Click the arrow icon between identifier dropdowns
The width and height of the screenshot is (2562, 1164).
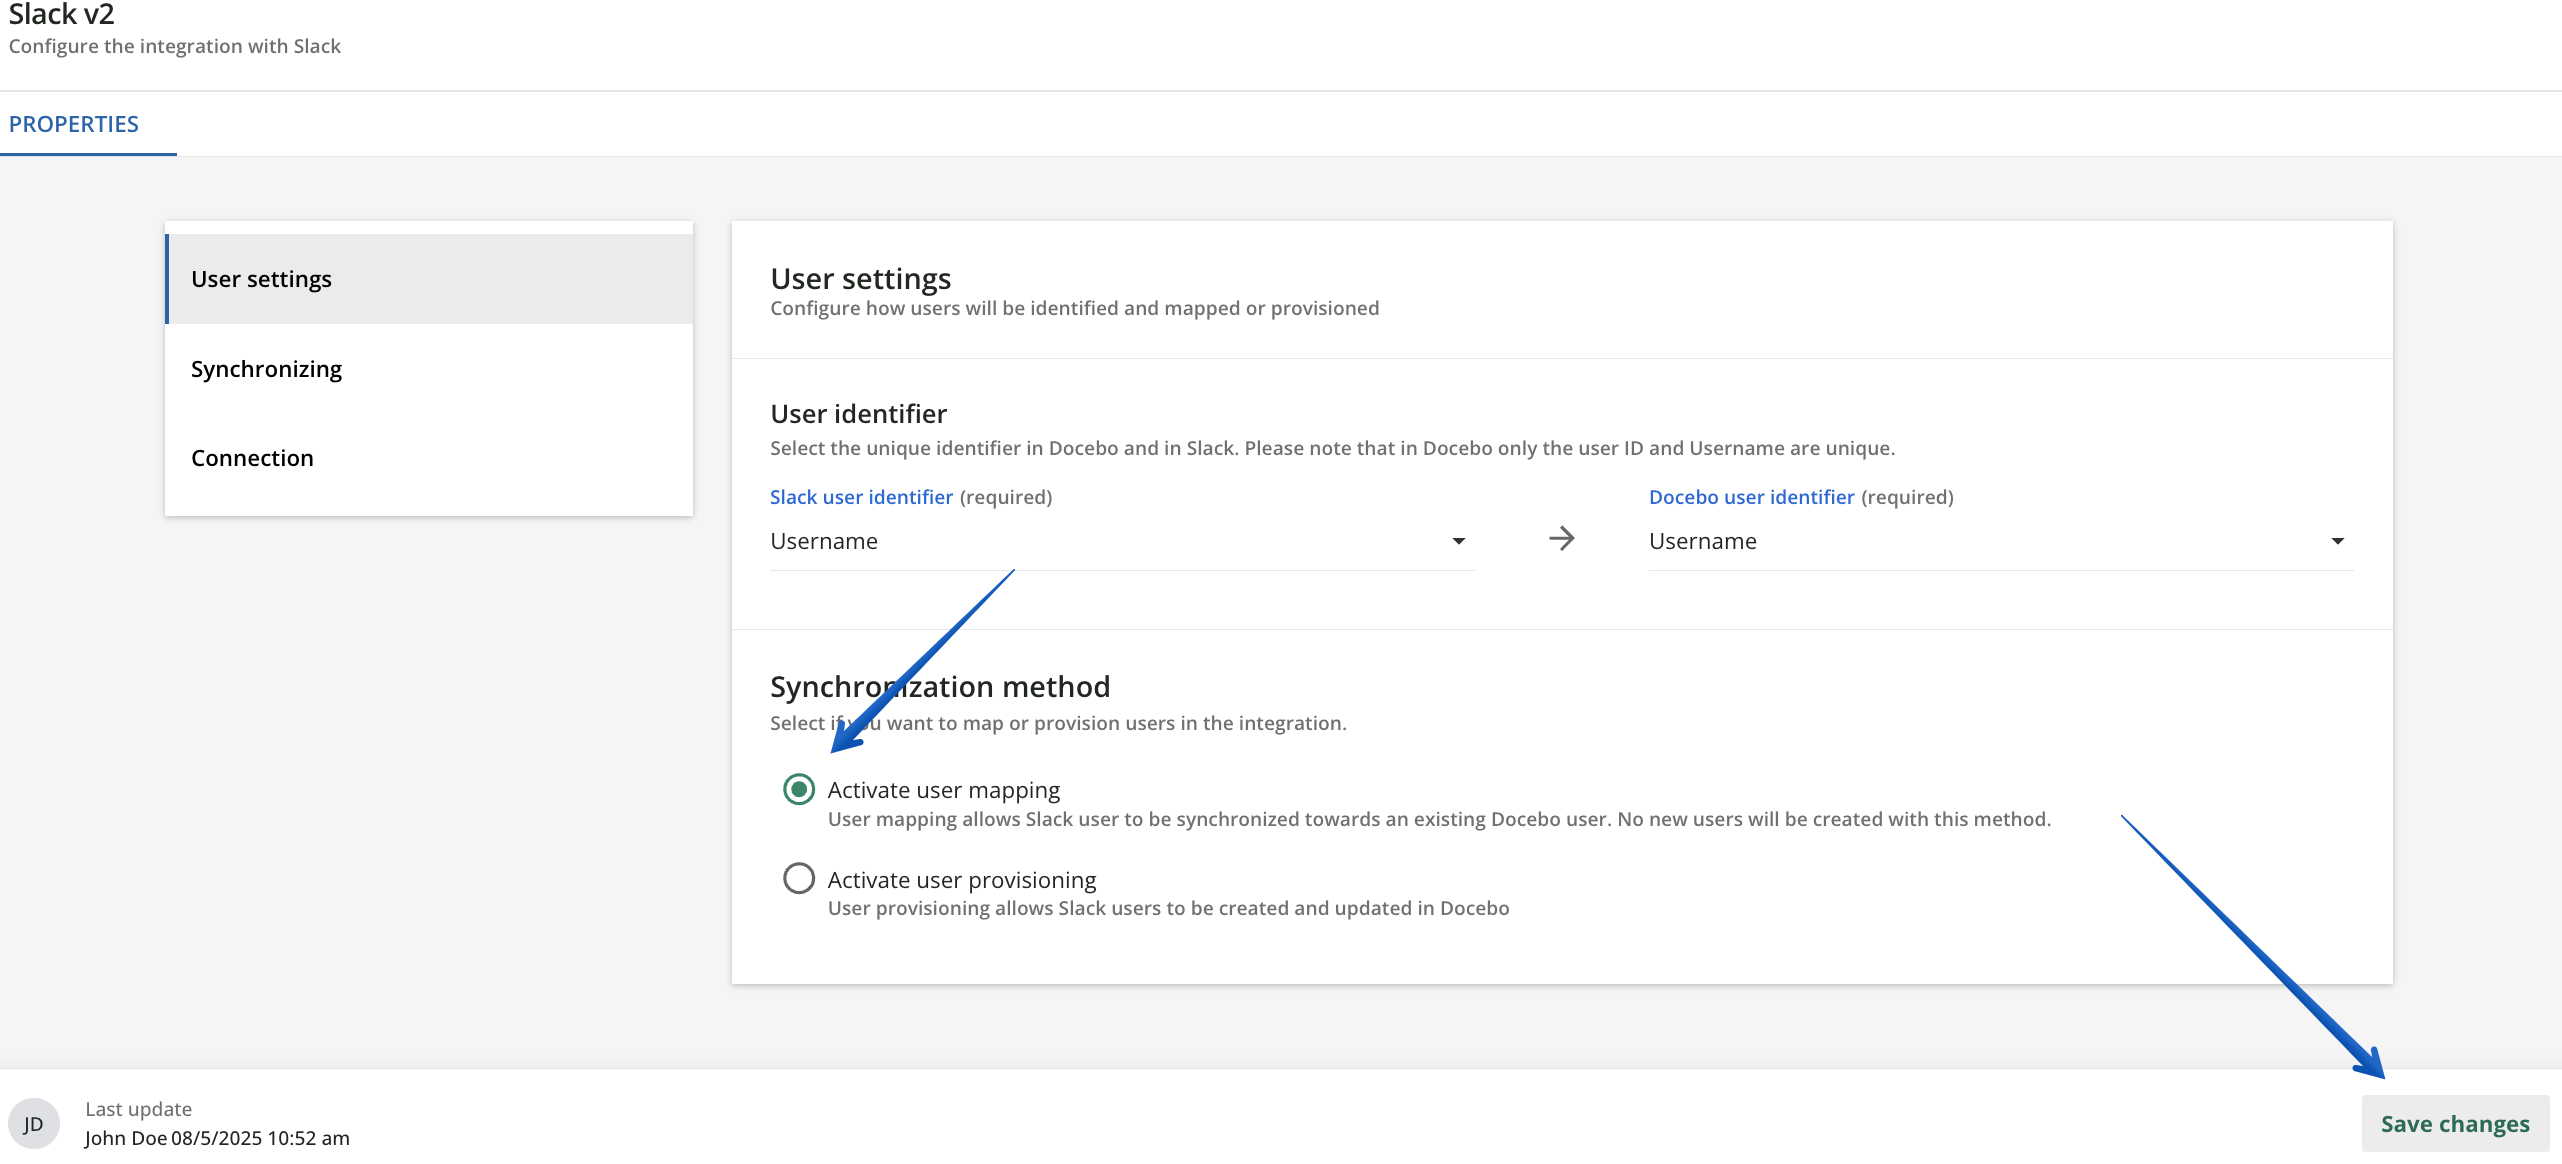point(1561,539)
